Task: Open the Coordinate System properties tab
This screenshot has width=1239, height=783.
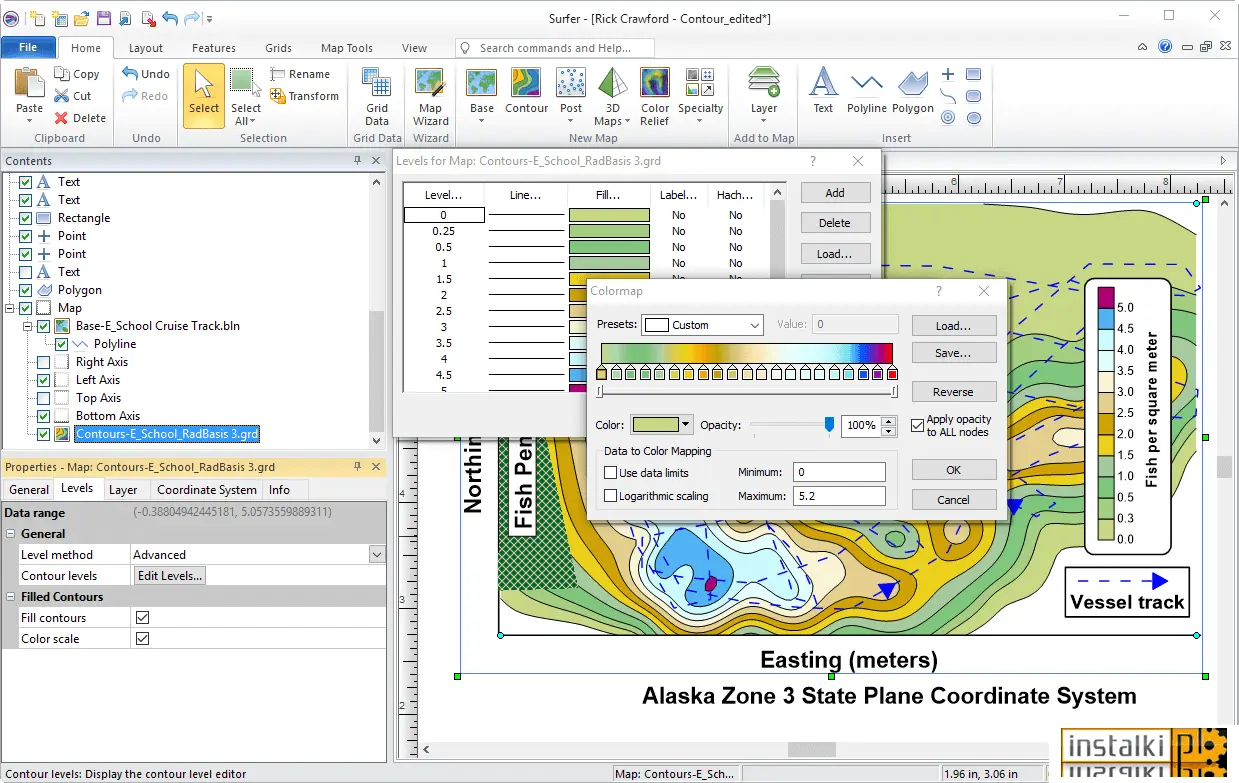Action: tap(207, 490)
